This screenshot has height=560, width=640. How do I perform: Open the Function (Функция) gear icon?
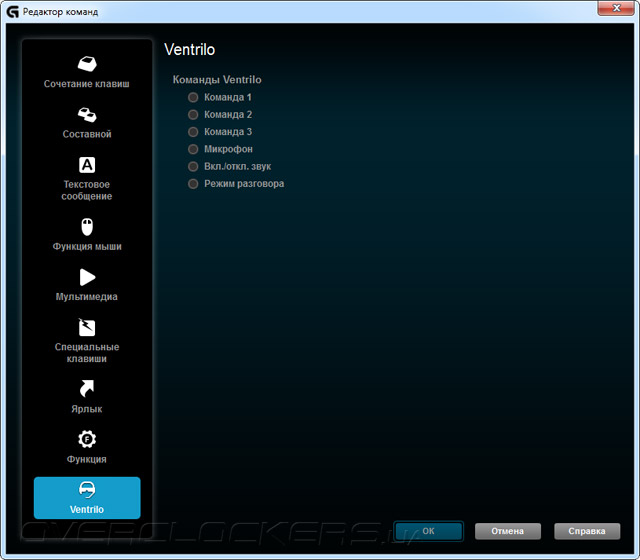[x=87, y=439]
